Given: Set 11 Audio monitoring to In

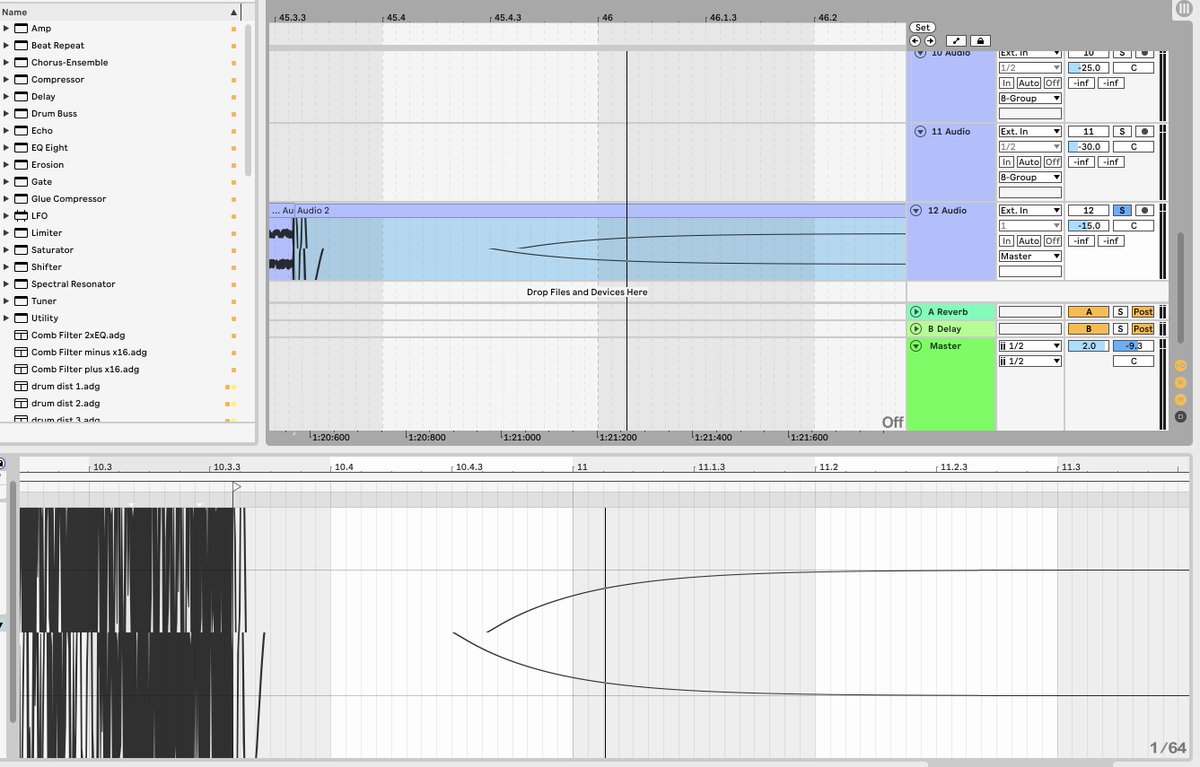Looking at the screenshot, I should coord(1006,162).
